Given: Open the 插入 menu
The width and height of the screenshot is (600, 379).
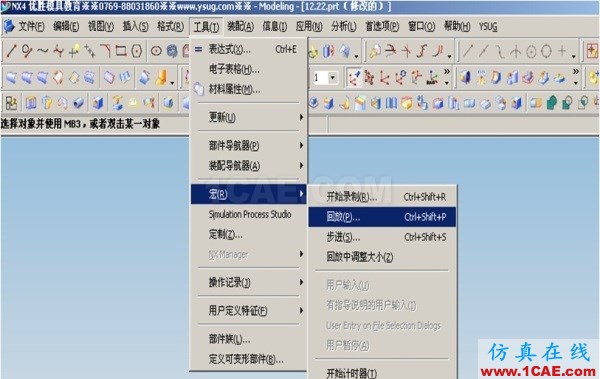Looking at the screenshot, I should [x=135, y=26].
